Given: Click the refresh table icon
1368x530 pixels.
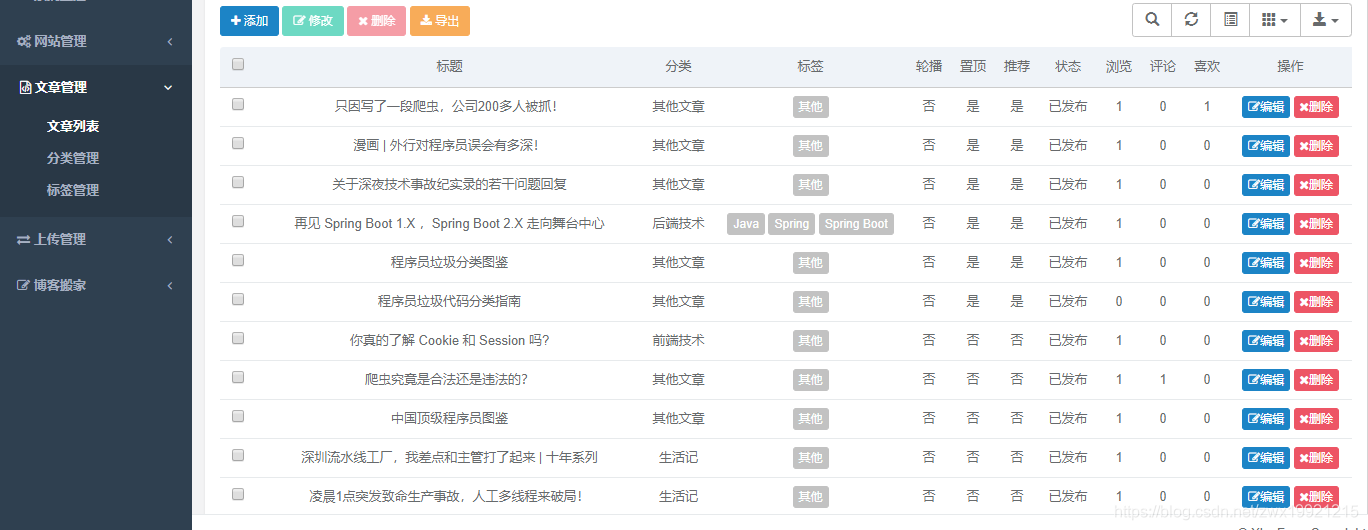Looking at the screenshot, I should 1191,20.
